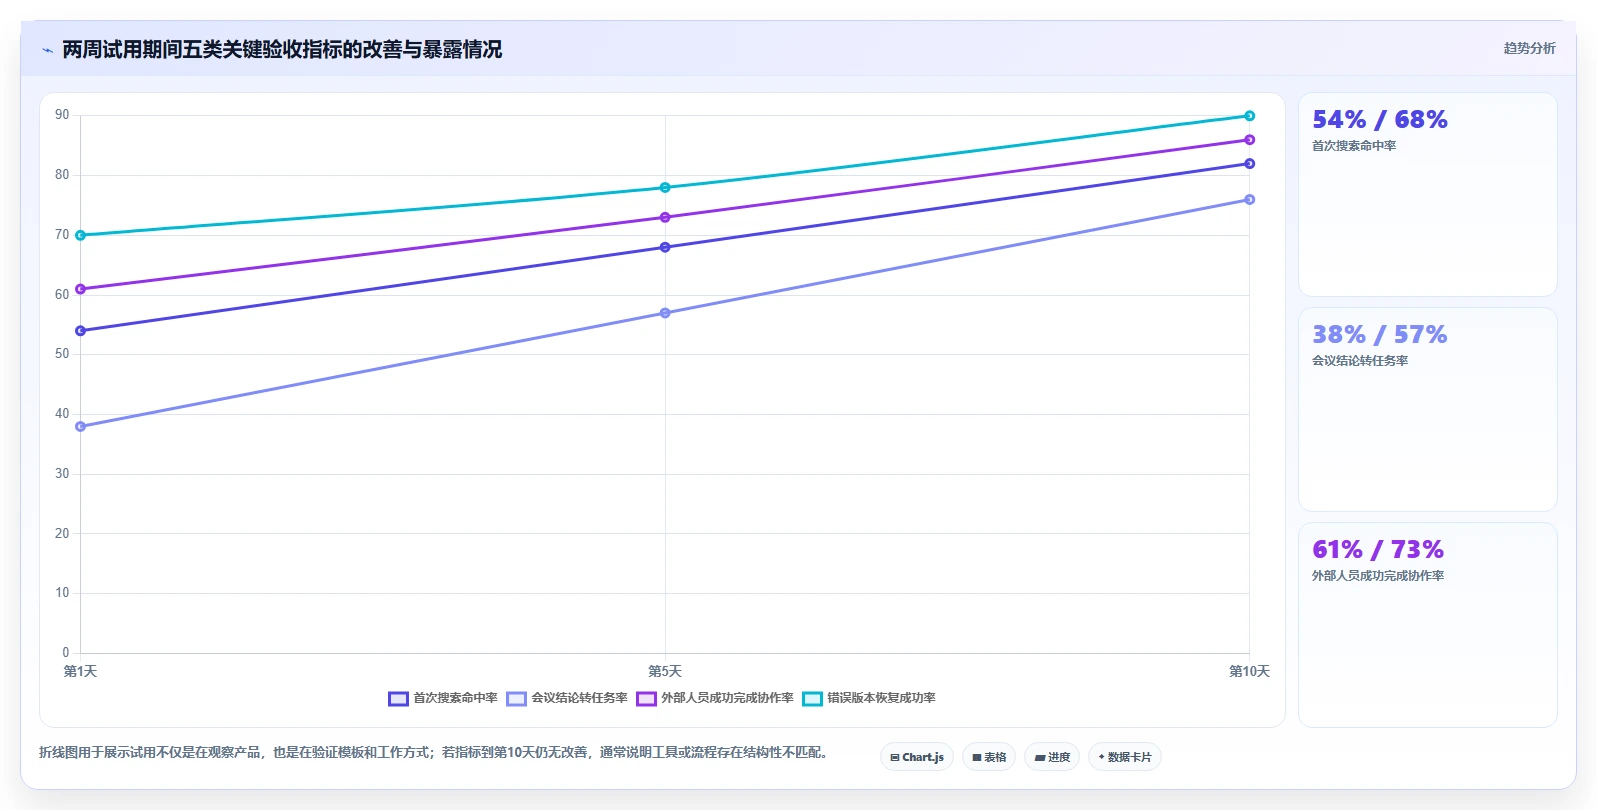Viewport: 1597px width, 810px height.
Task: Click the 会议结论转任务率 point at 第10天
Action: 1249,200
